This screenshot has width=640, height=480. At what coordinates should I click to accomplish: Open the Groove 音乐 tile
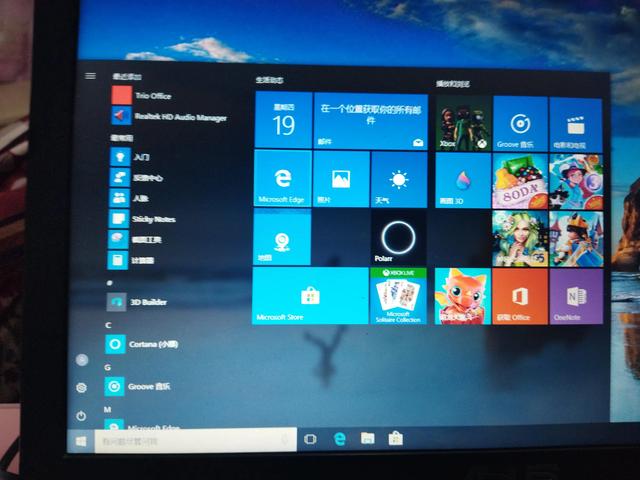520,124
